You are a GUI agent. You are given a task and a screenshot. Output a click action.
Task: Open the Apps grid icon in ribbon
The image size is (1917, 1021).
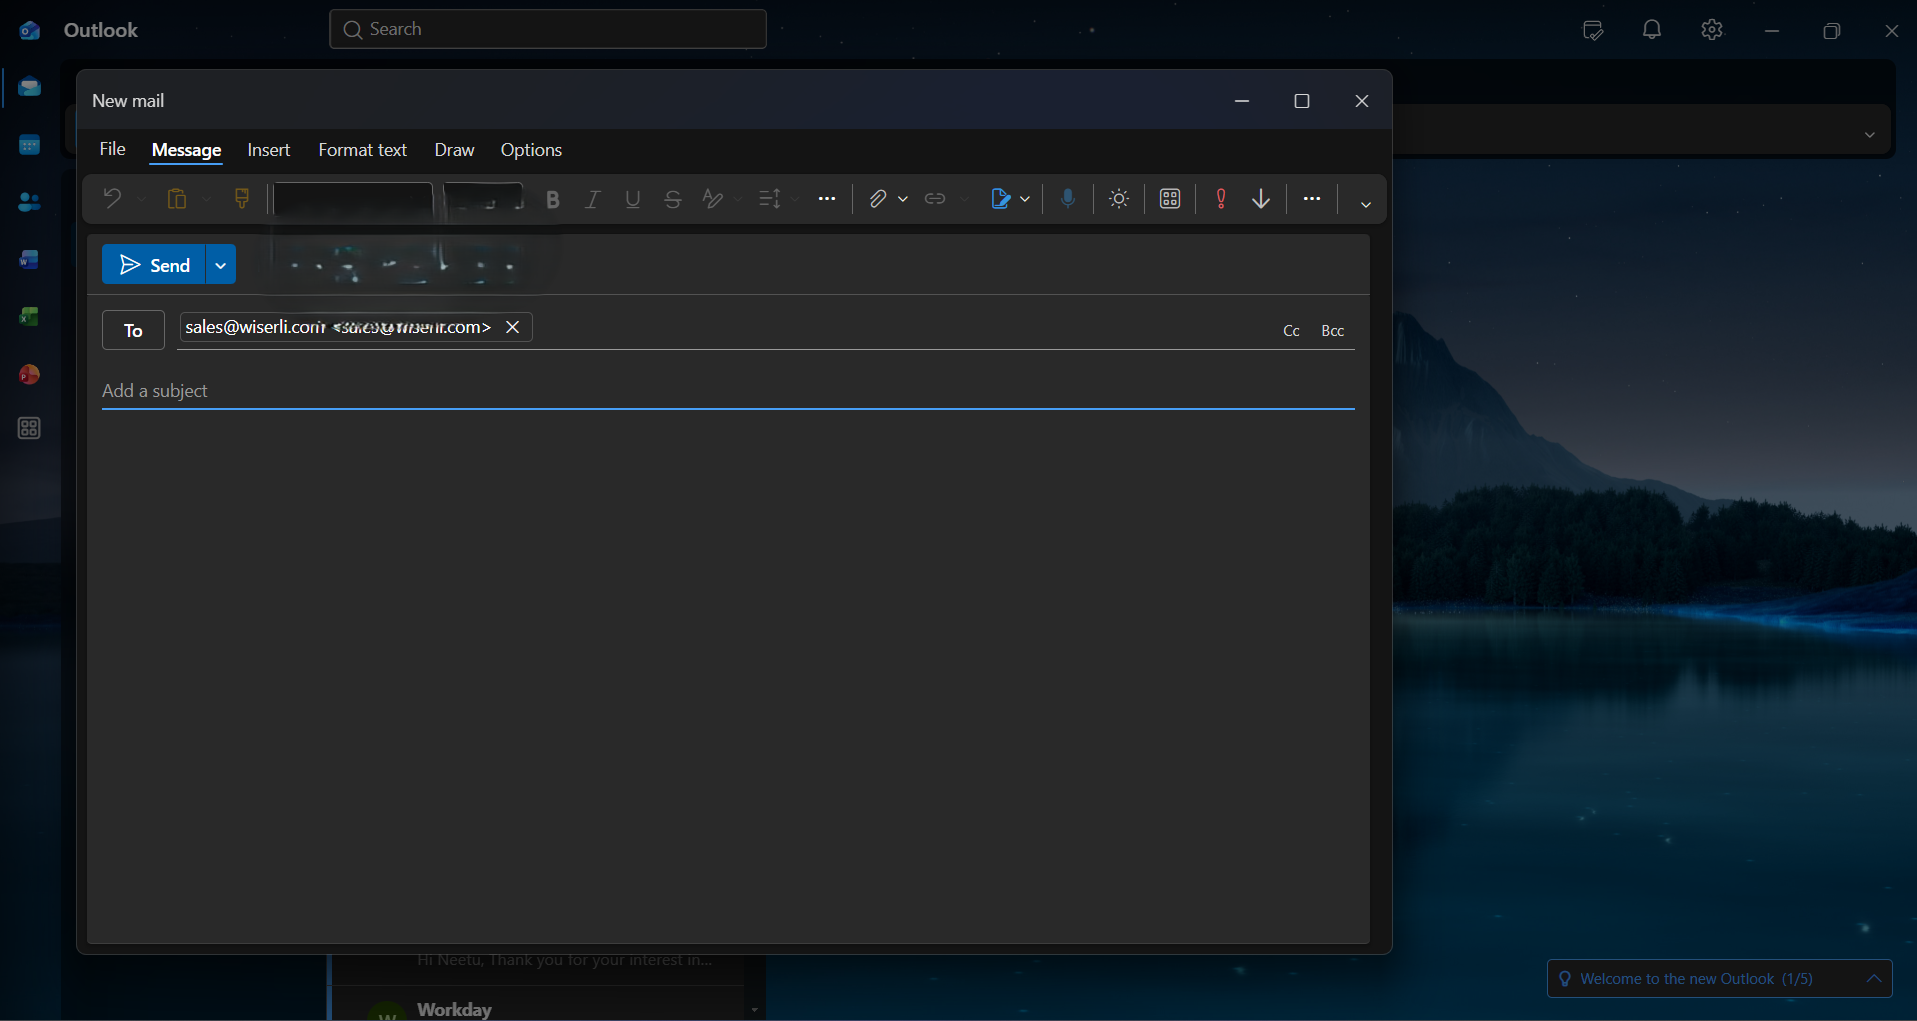point(1170,199)
